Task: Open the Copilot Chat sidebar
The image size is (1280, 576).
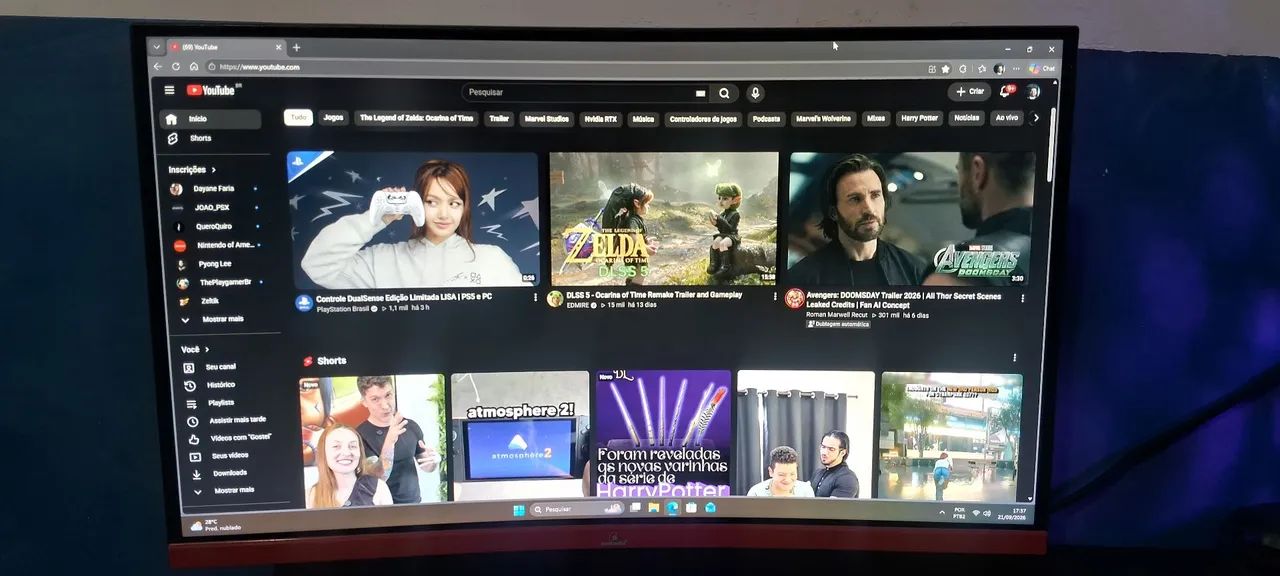Action: click(1041, 69)
